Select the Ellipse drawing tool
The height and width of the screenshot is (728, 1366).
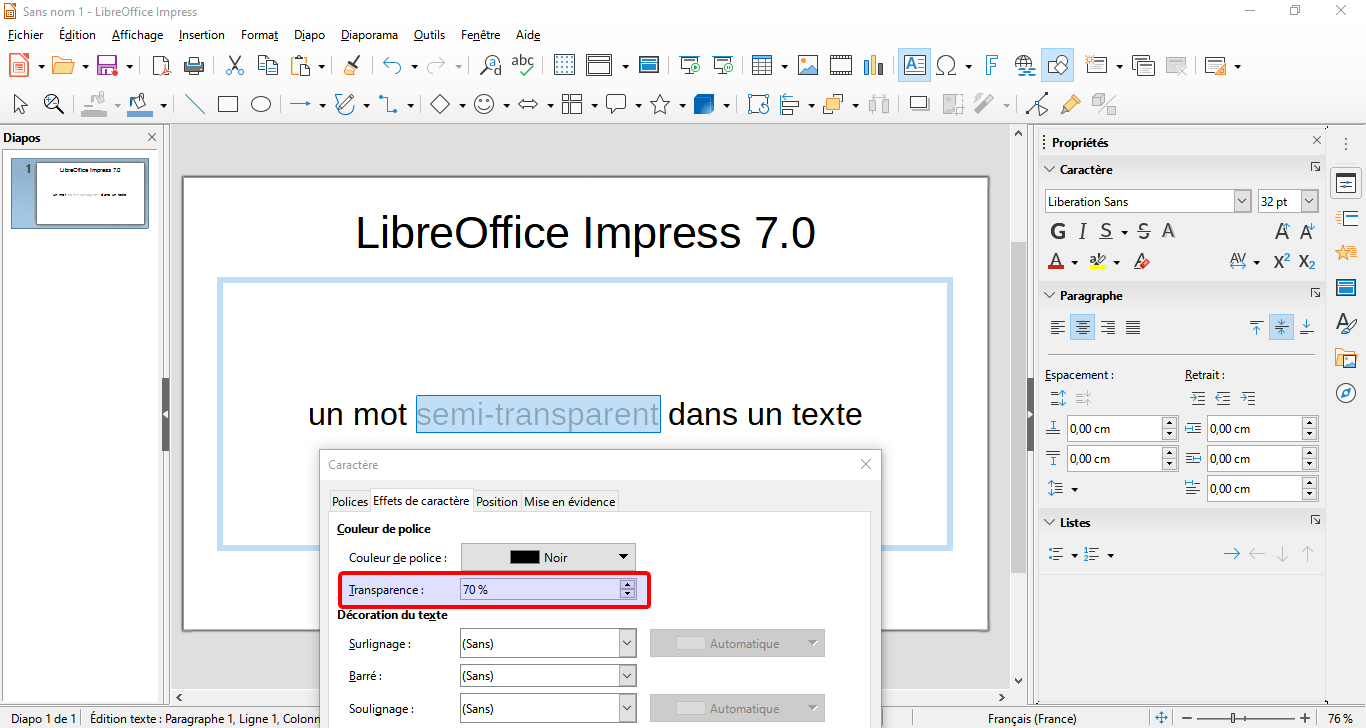pyautogui.click(x=260, y=104)
